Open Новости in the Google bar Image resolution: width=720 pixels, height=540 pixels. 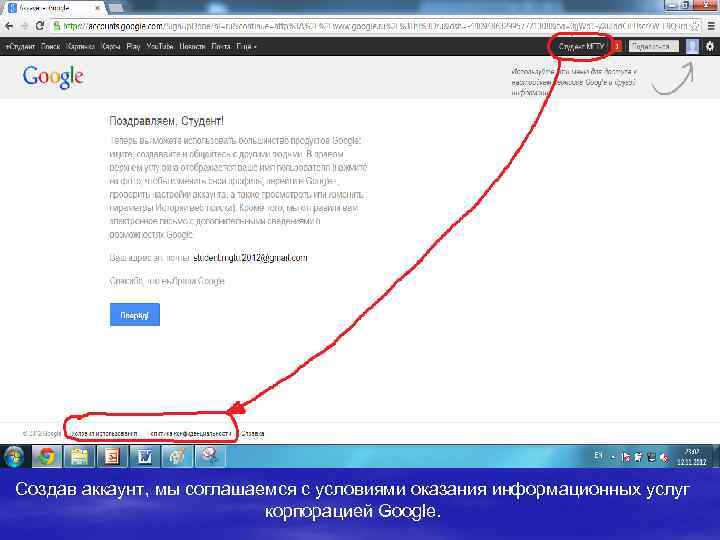pos(192,46)
